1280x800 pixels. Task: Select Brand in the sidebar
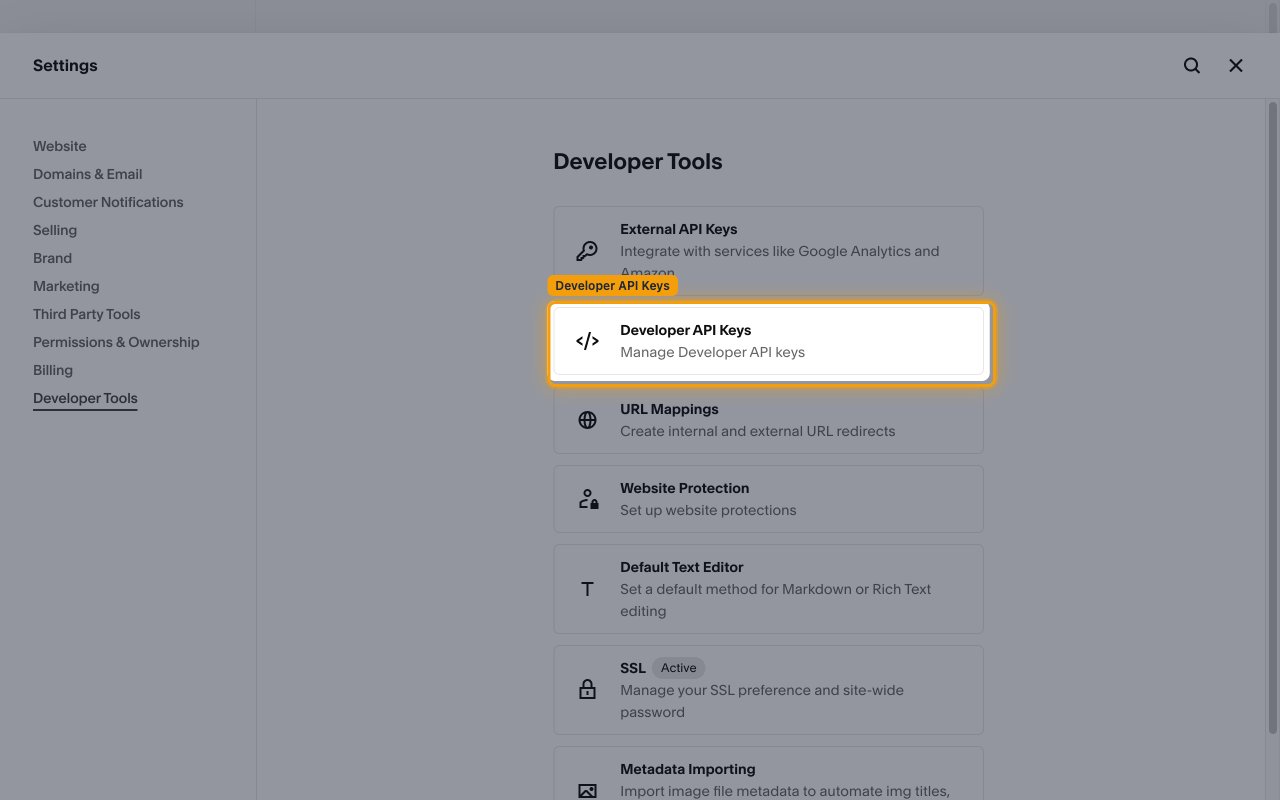[52, 258]
